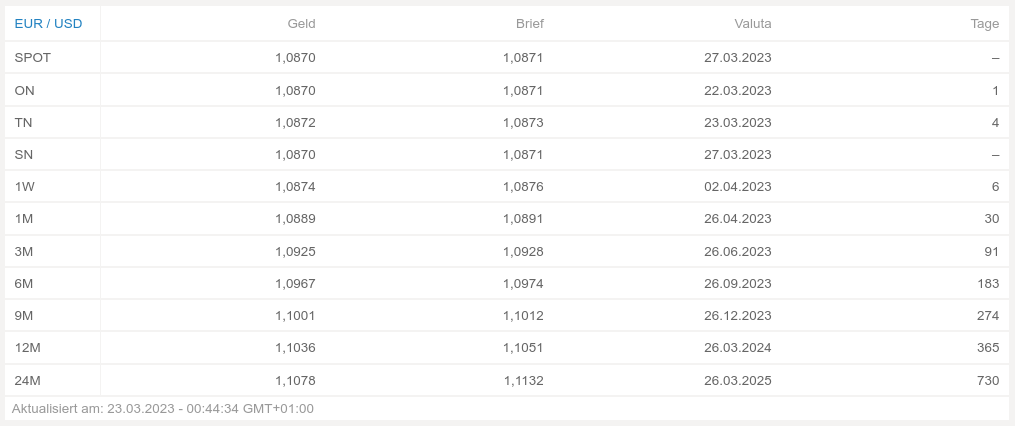This screenshot has height=426, width=1015.
Task: Select the ON row label
Action: [x=25, y=90]
